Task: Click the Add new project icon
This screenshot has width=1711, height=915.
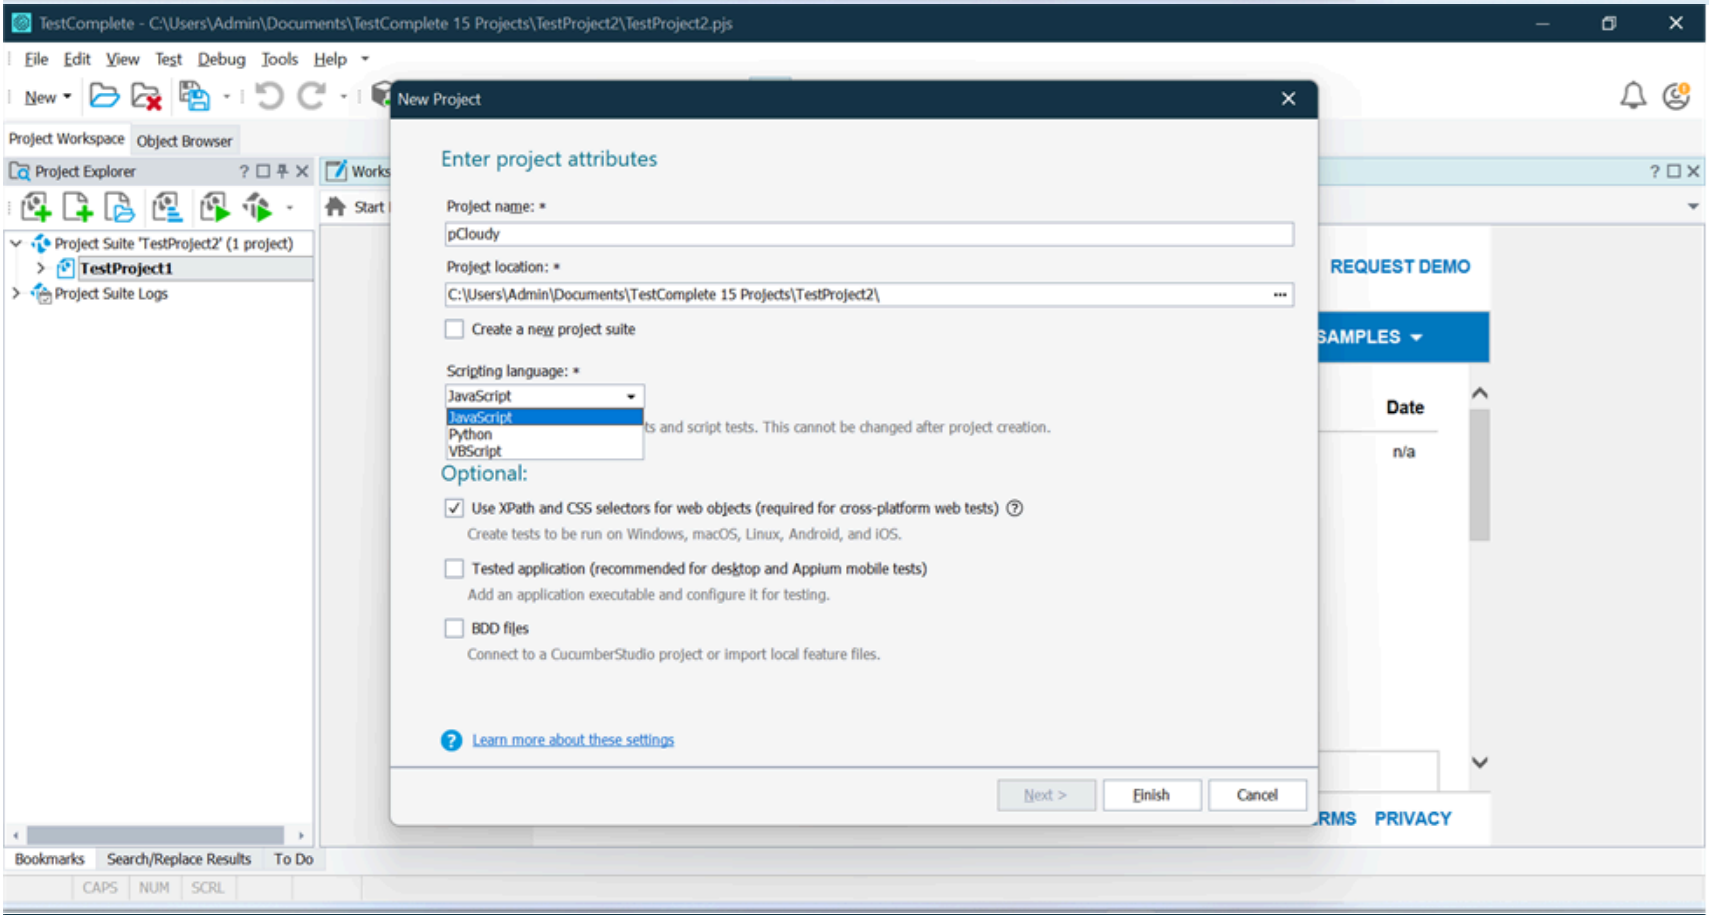Action: tap(36, 207)
